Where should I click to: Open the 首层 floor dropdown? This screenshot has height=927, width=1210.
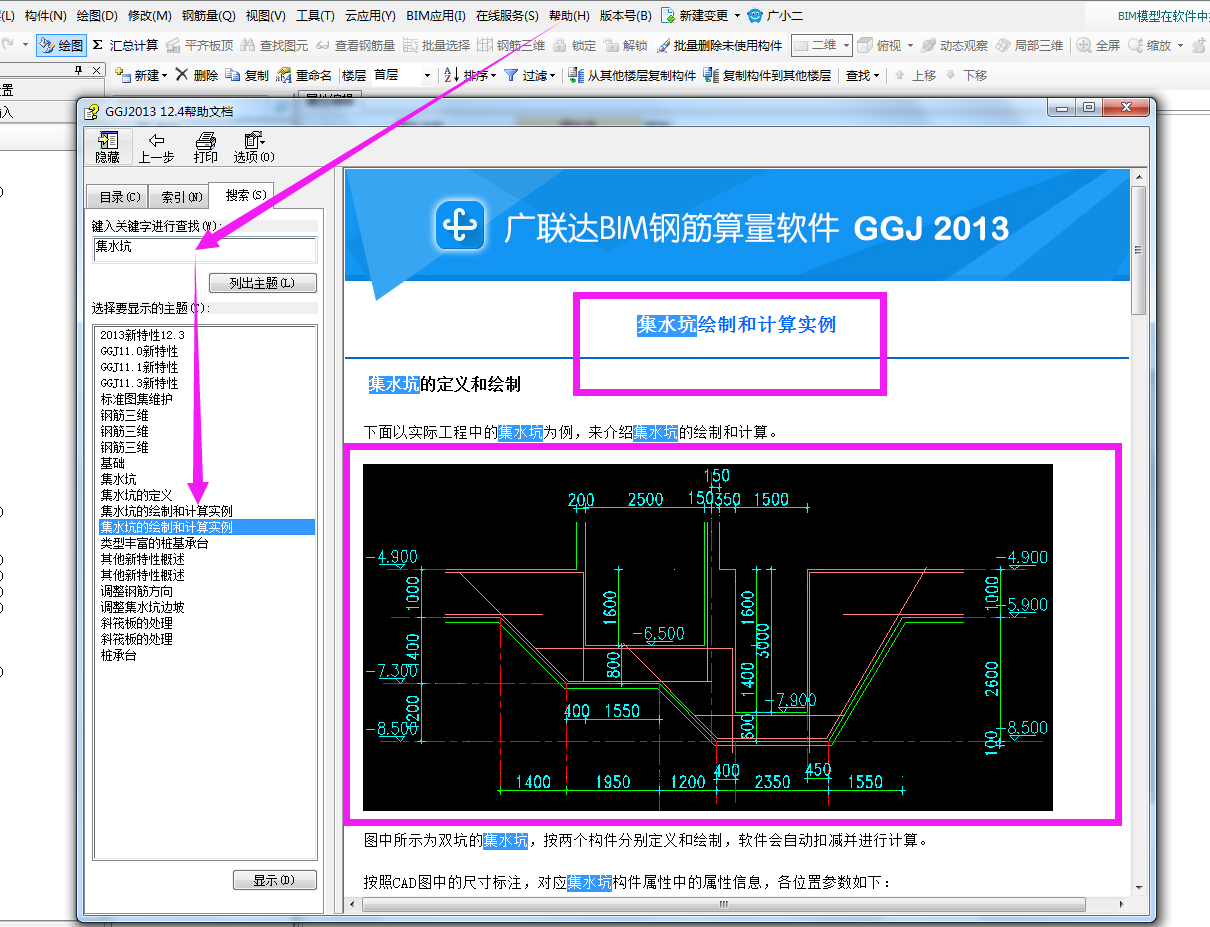403,75
